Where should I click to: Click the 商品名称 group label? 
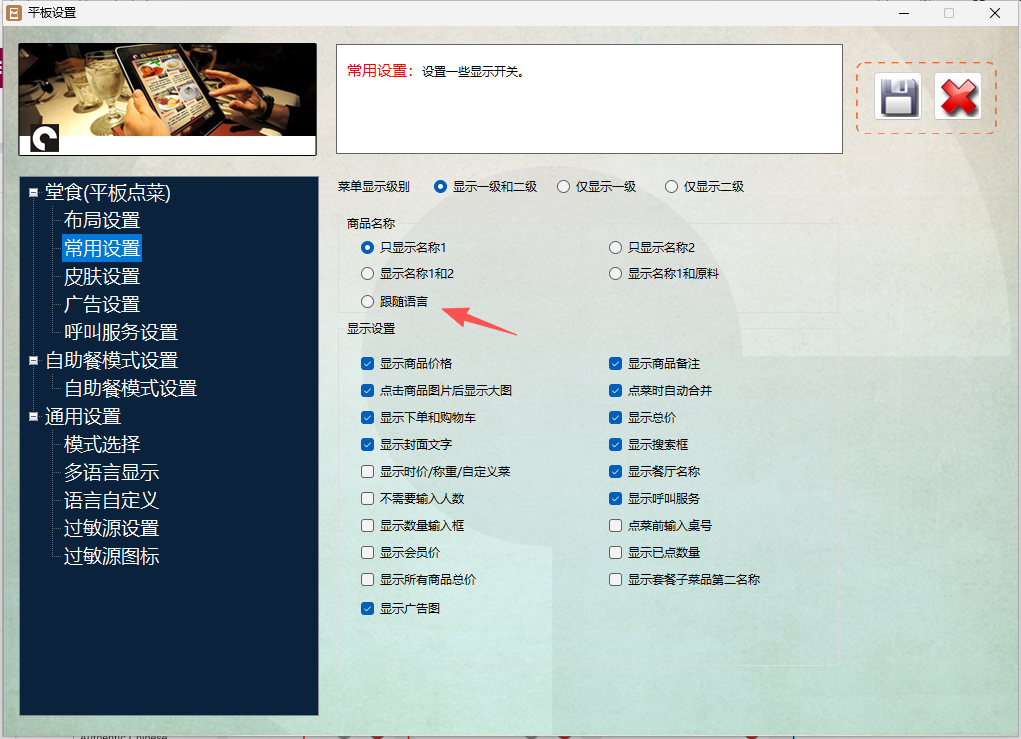[x=371, y=224]
